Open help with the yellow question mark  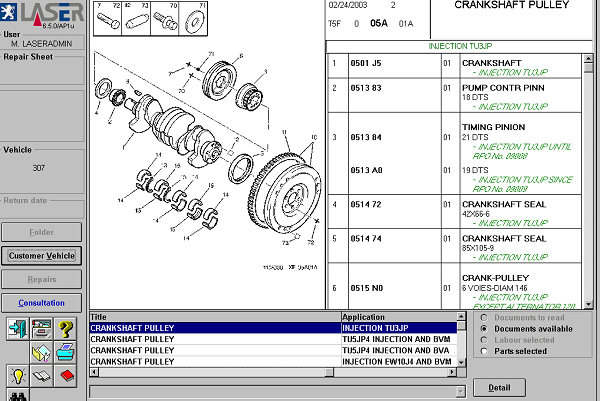(x=65, y=329)
